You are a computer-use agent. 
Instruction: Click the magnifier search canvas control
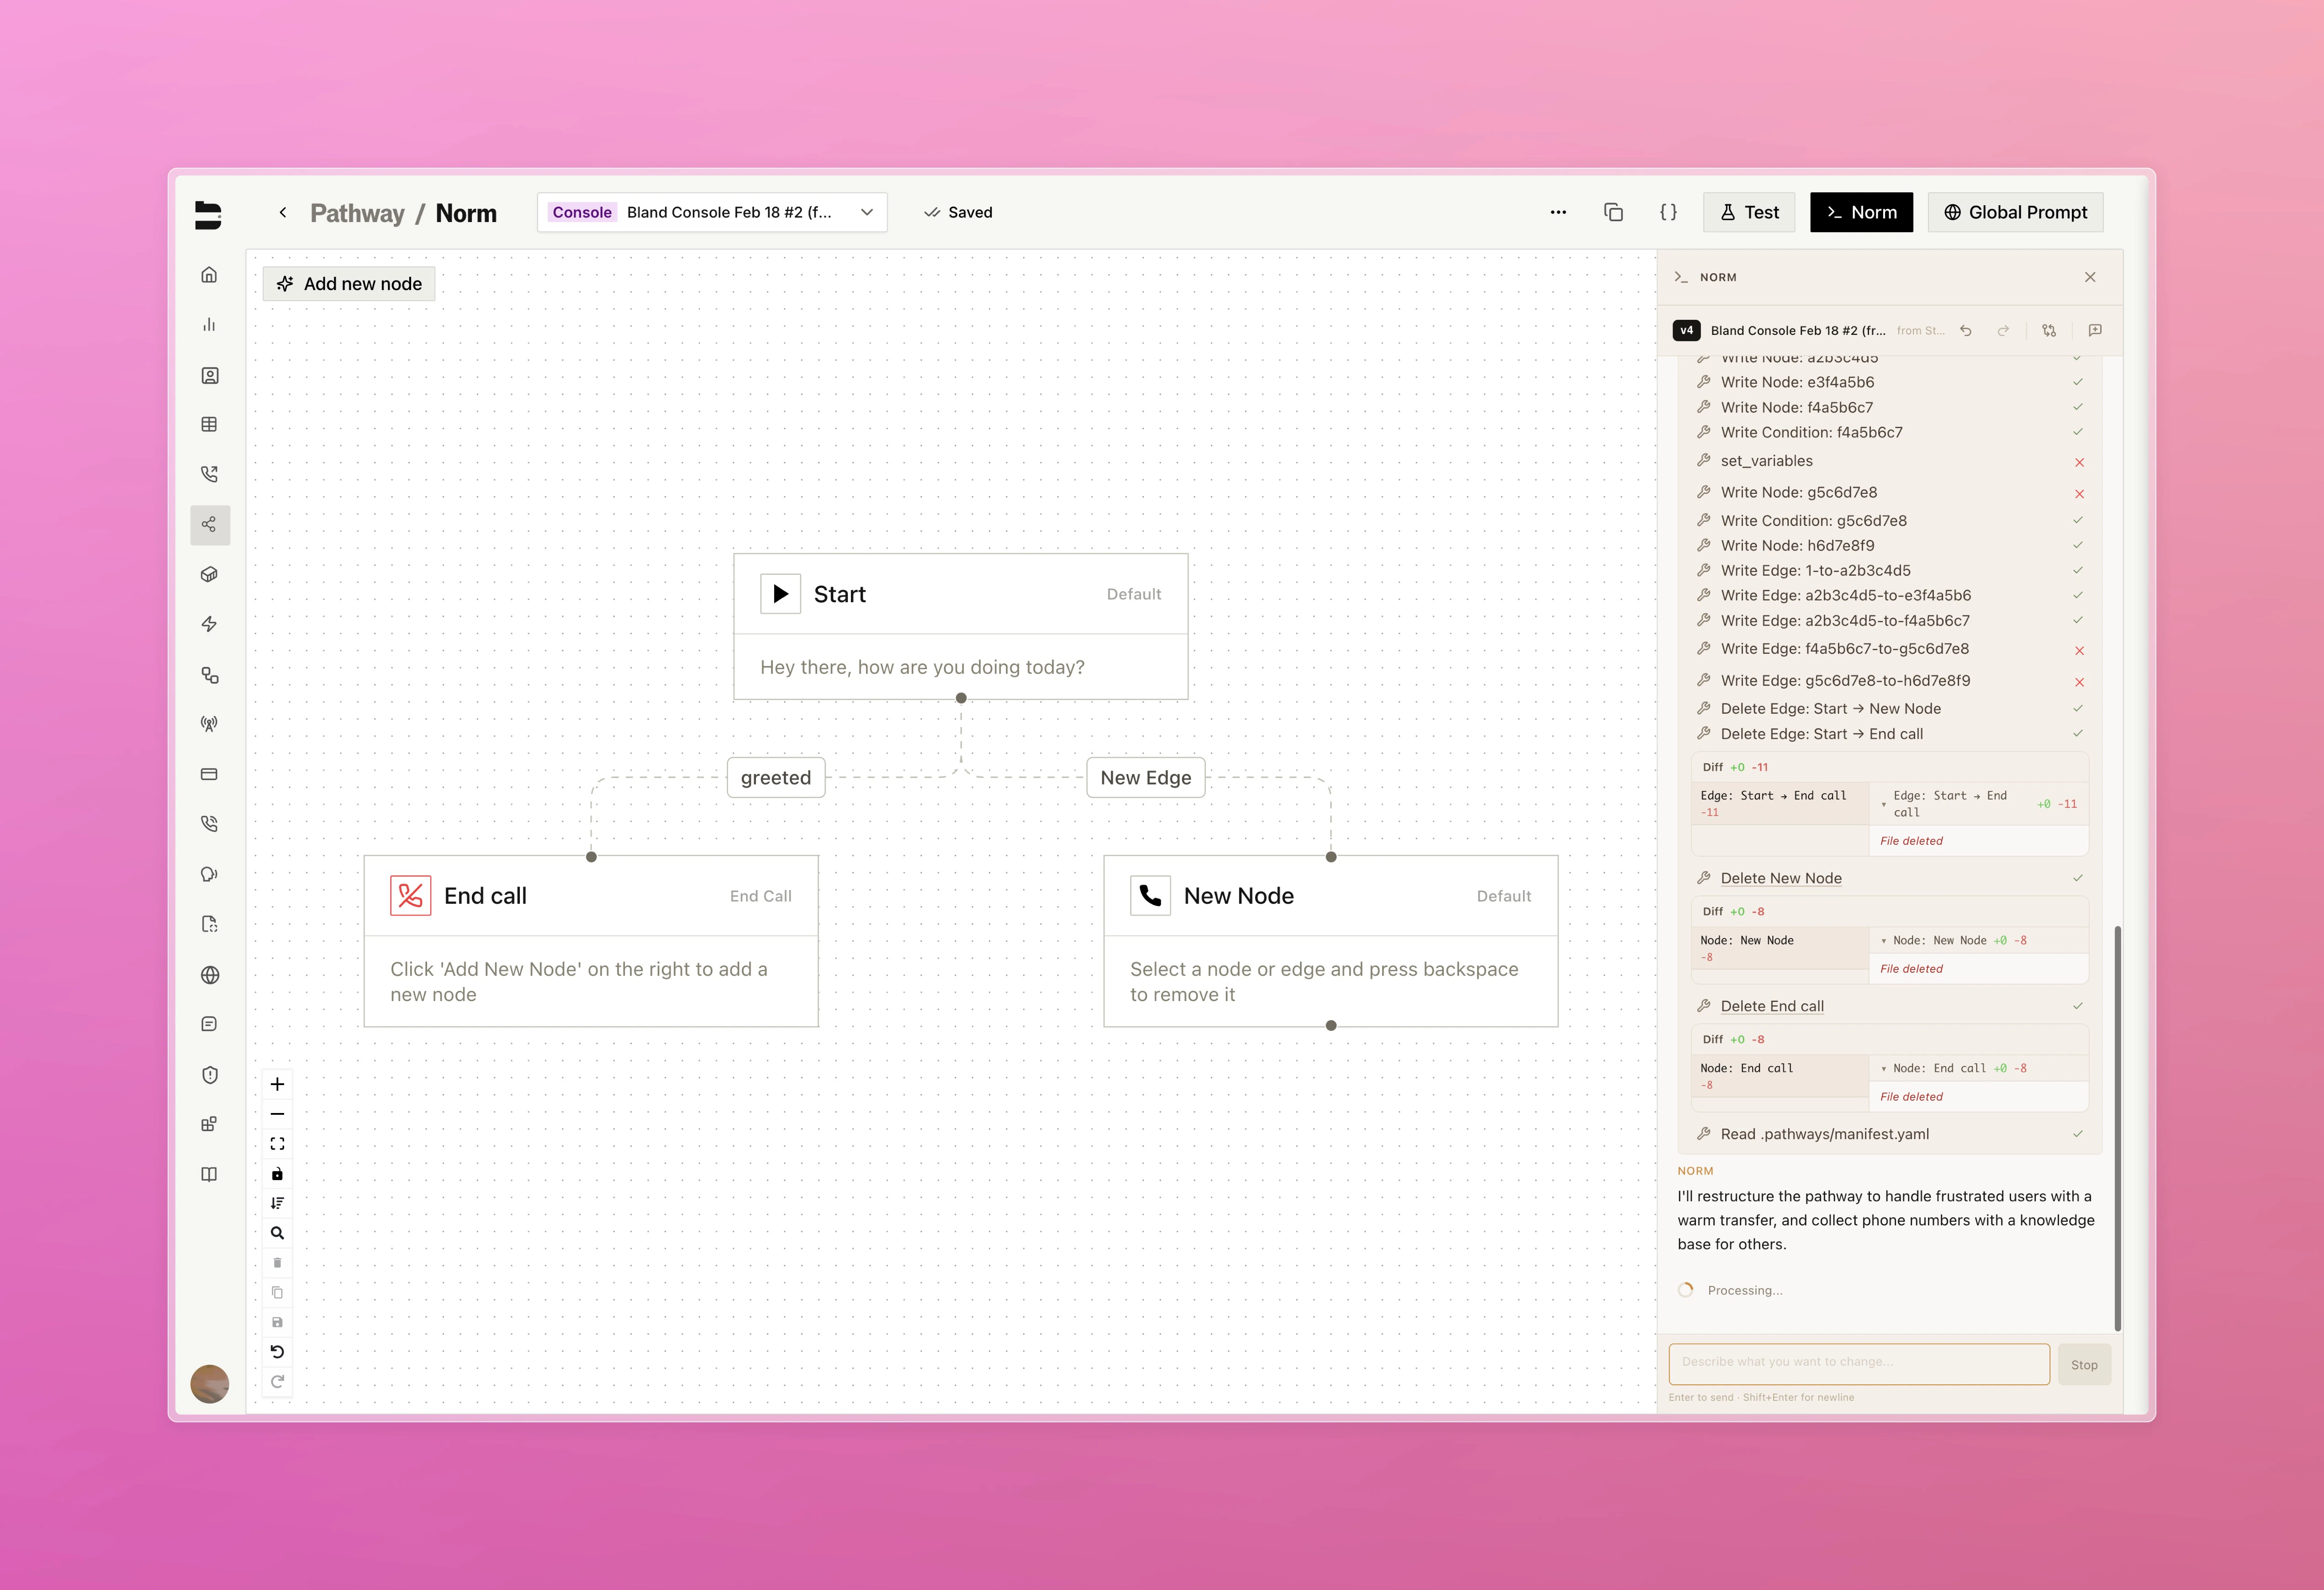(277, 1233)
